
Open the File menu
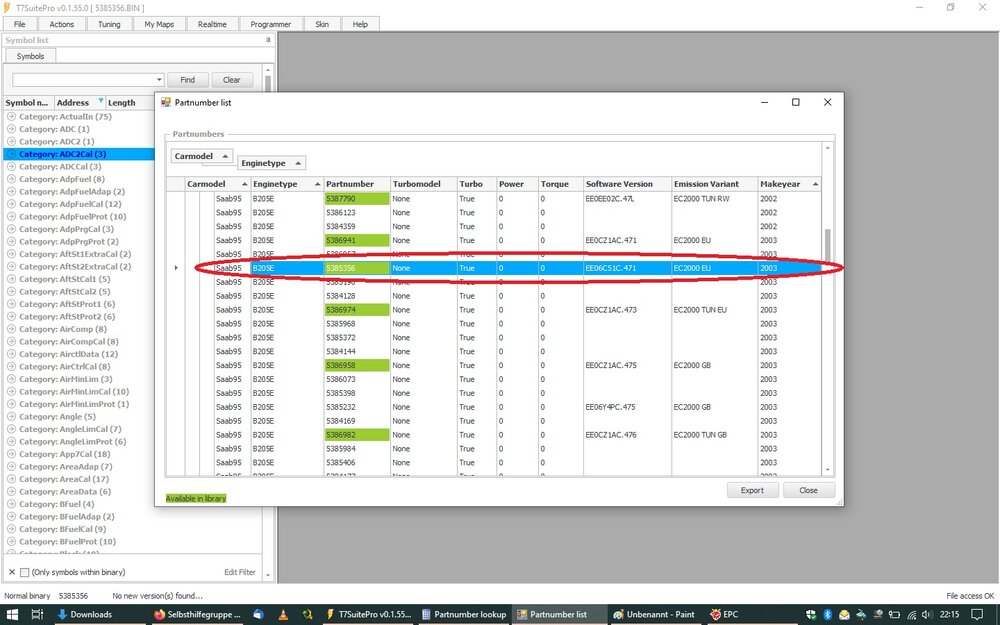point(20,24)
